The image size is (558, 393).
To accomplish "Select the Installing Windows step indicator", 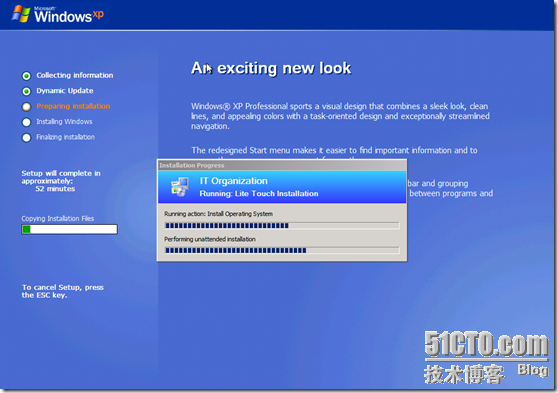I will coord(26,122).
